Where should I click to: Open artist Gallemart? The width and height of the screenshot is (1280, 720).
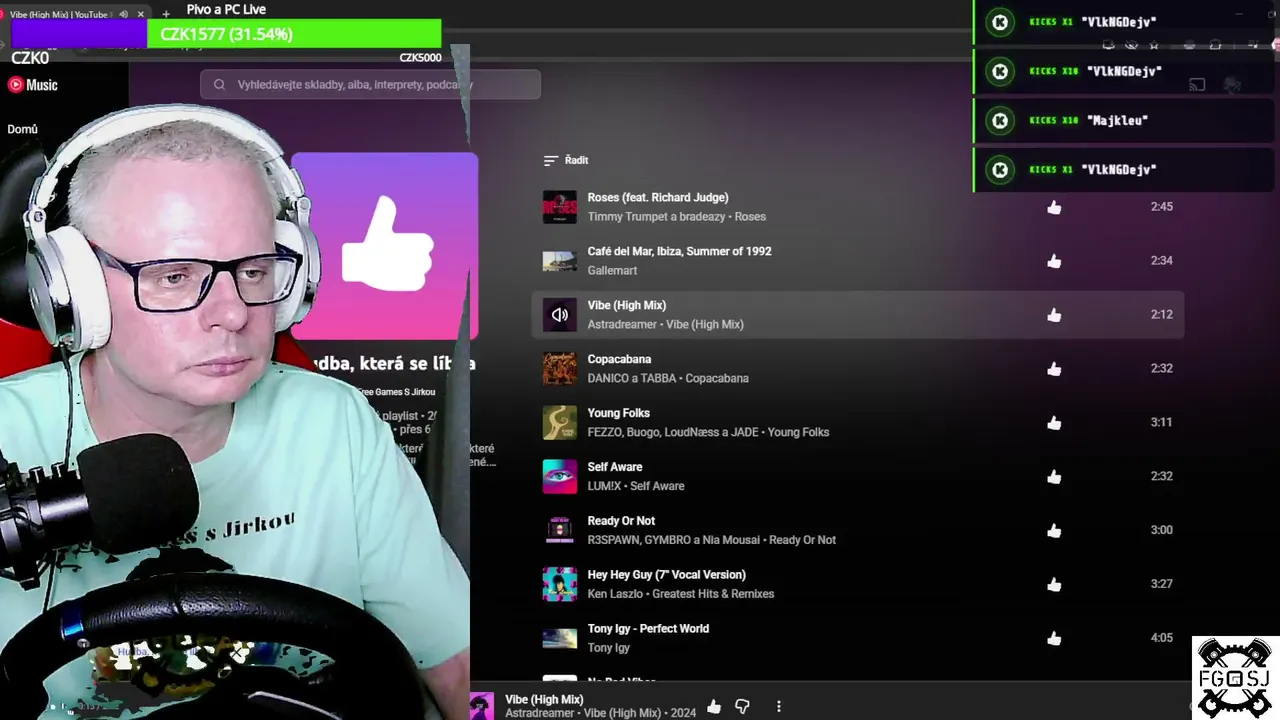612,271
